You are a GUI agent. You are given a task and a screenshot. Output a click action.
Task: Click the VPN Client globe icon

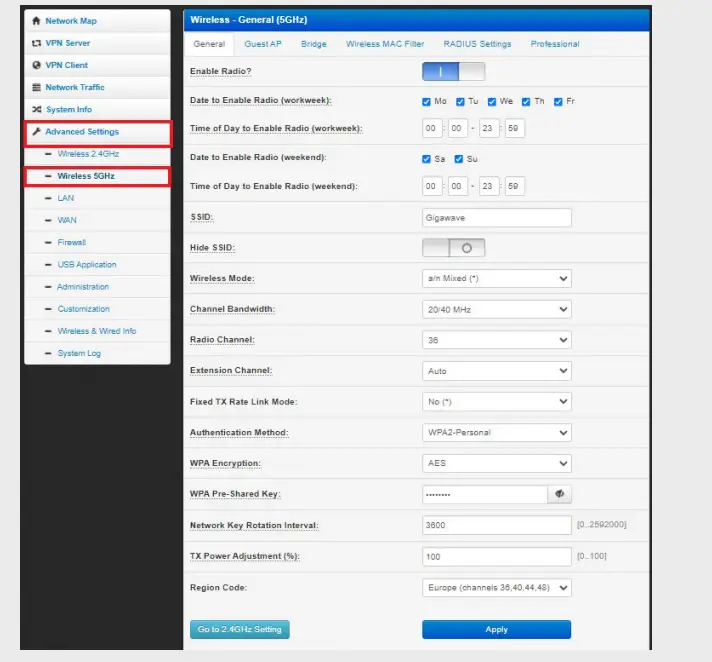(x=36, y=65)
